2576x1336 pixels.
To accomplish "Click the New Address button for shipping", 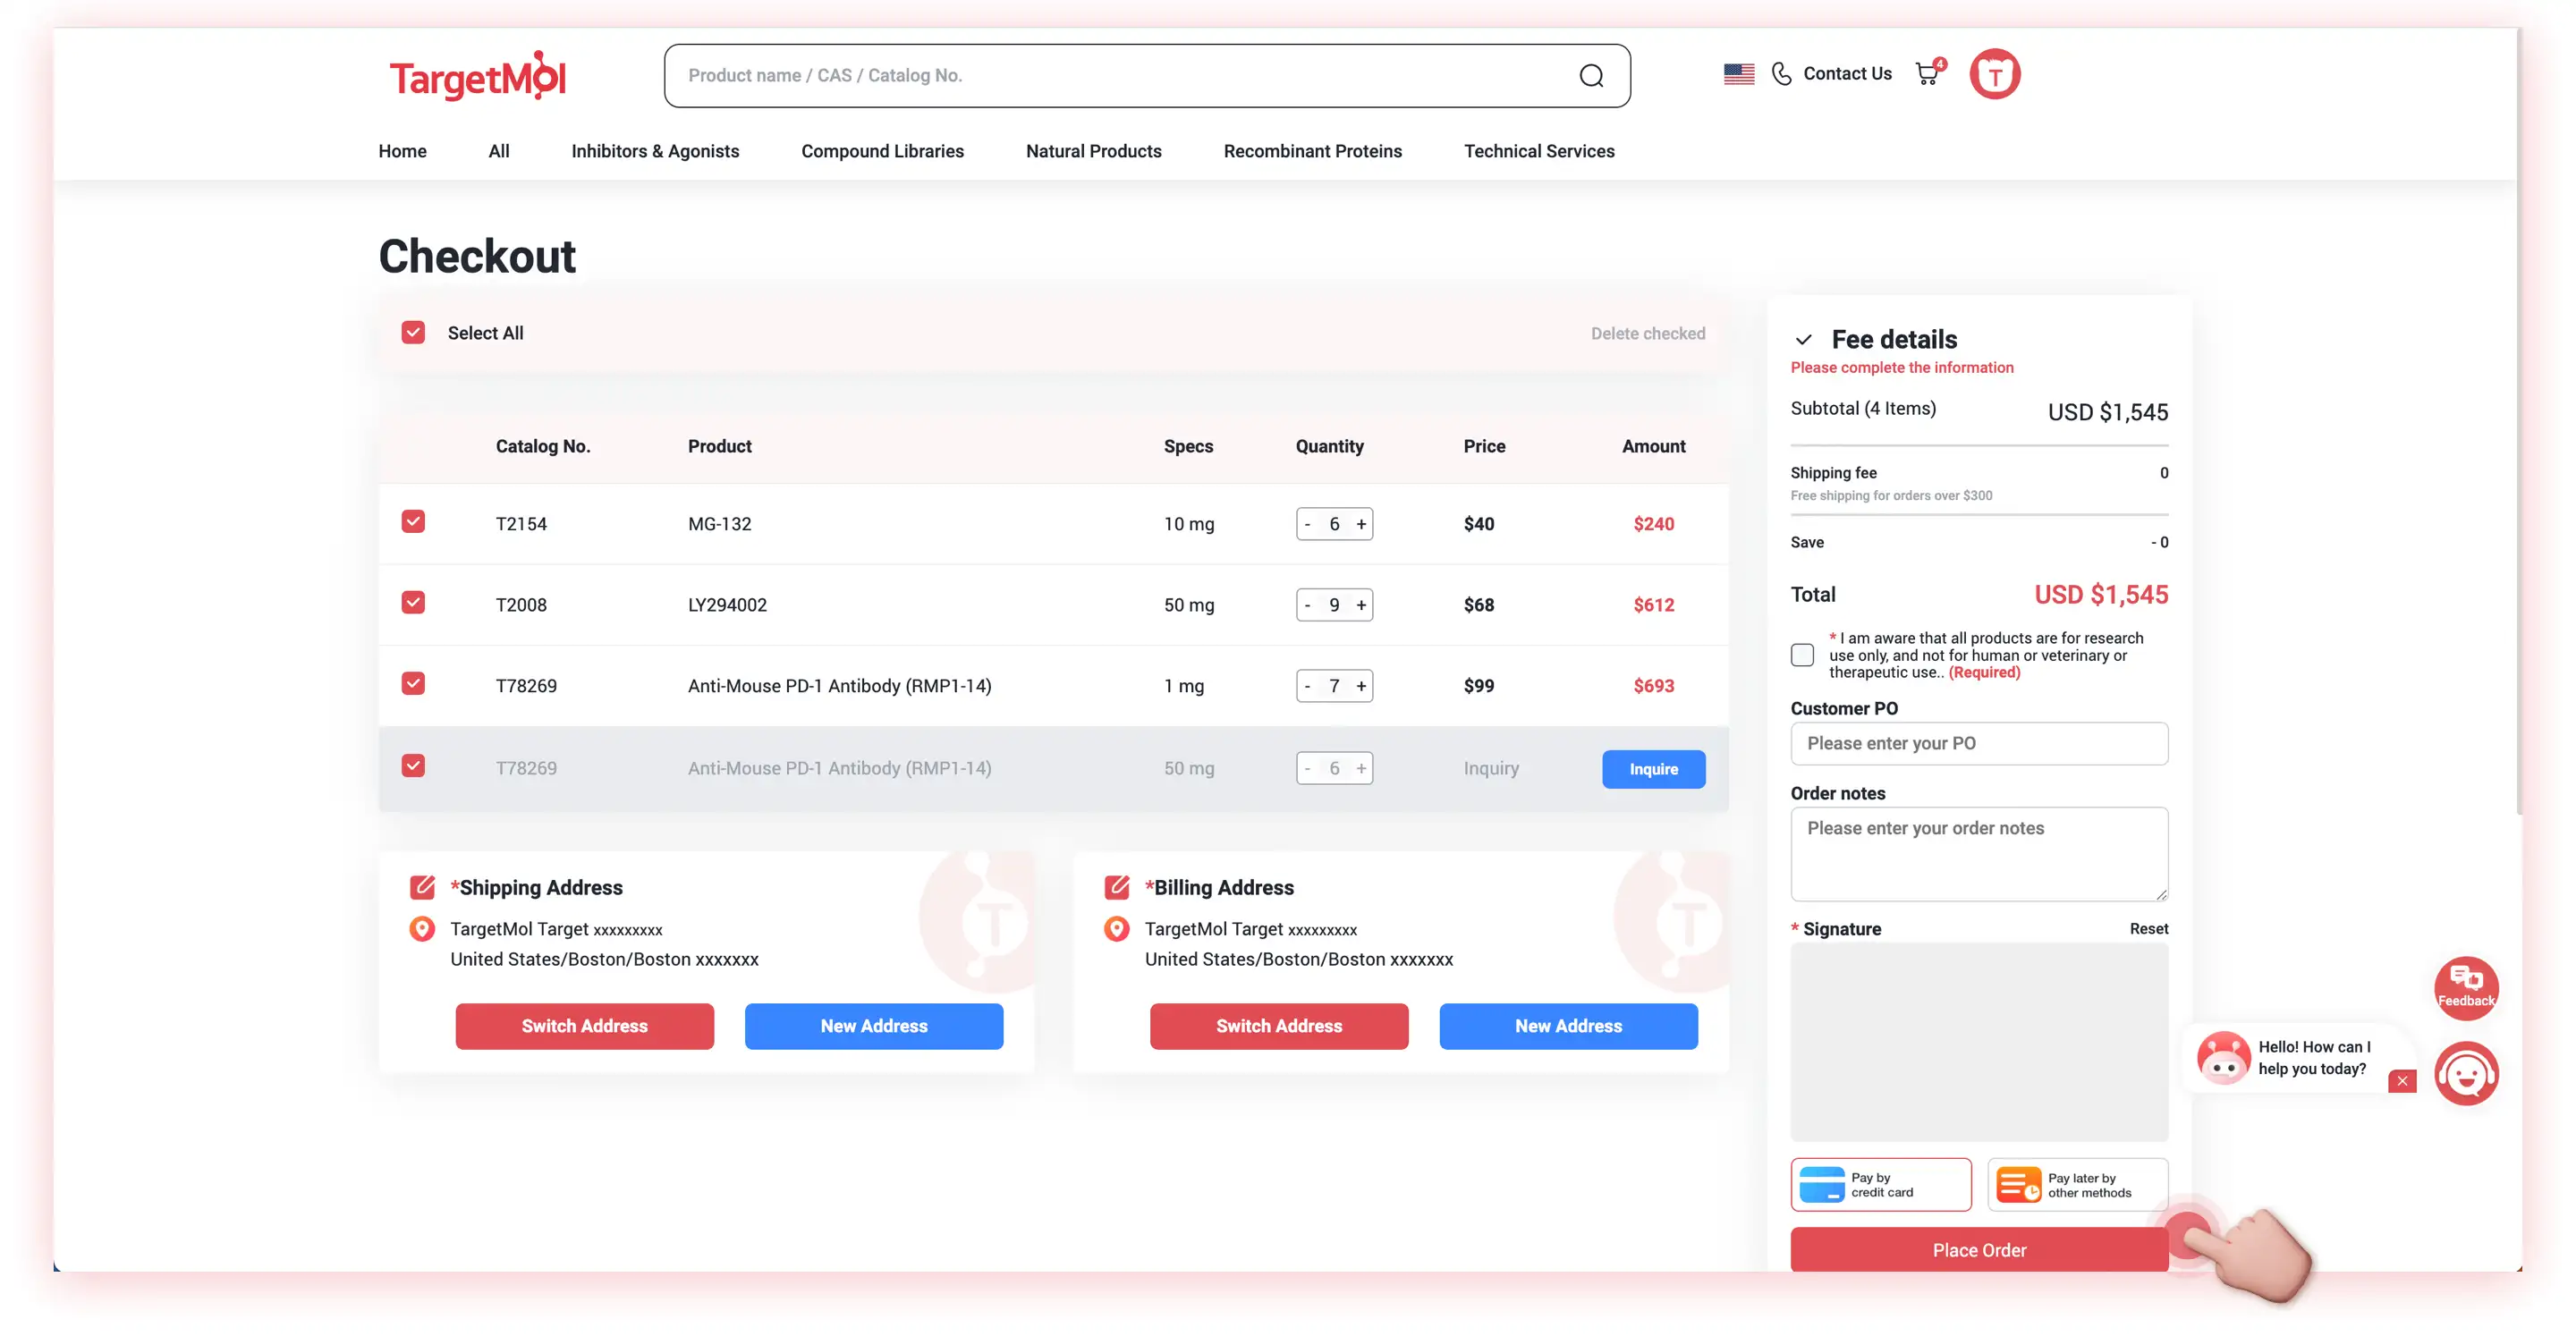I will (872, 1024).
